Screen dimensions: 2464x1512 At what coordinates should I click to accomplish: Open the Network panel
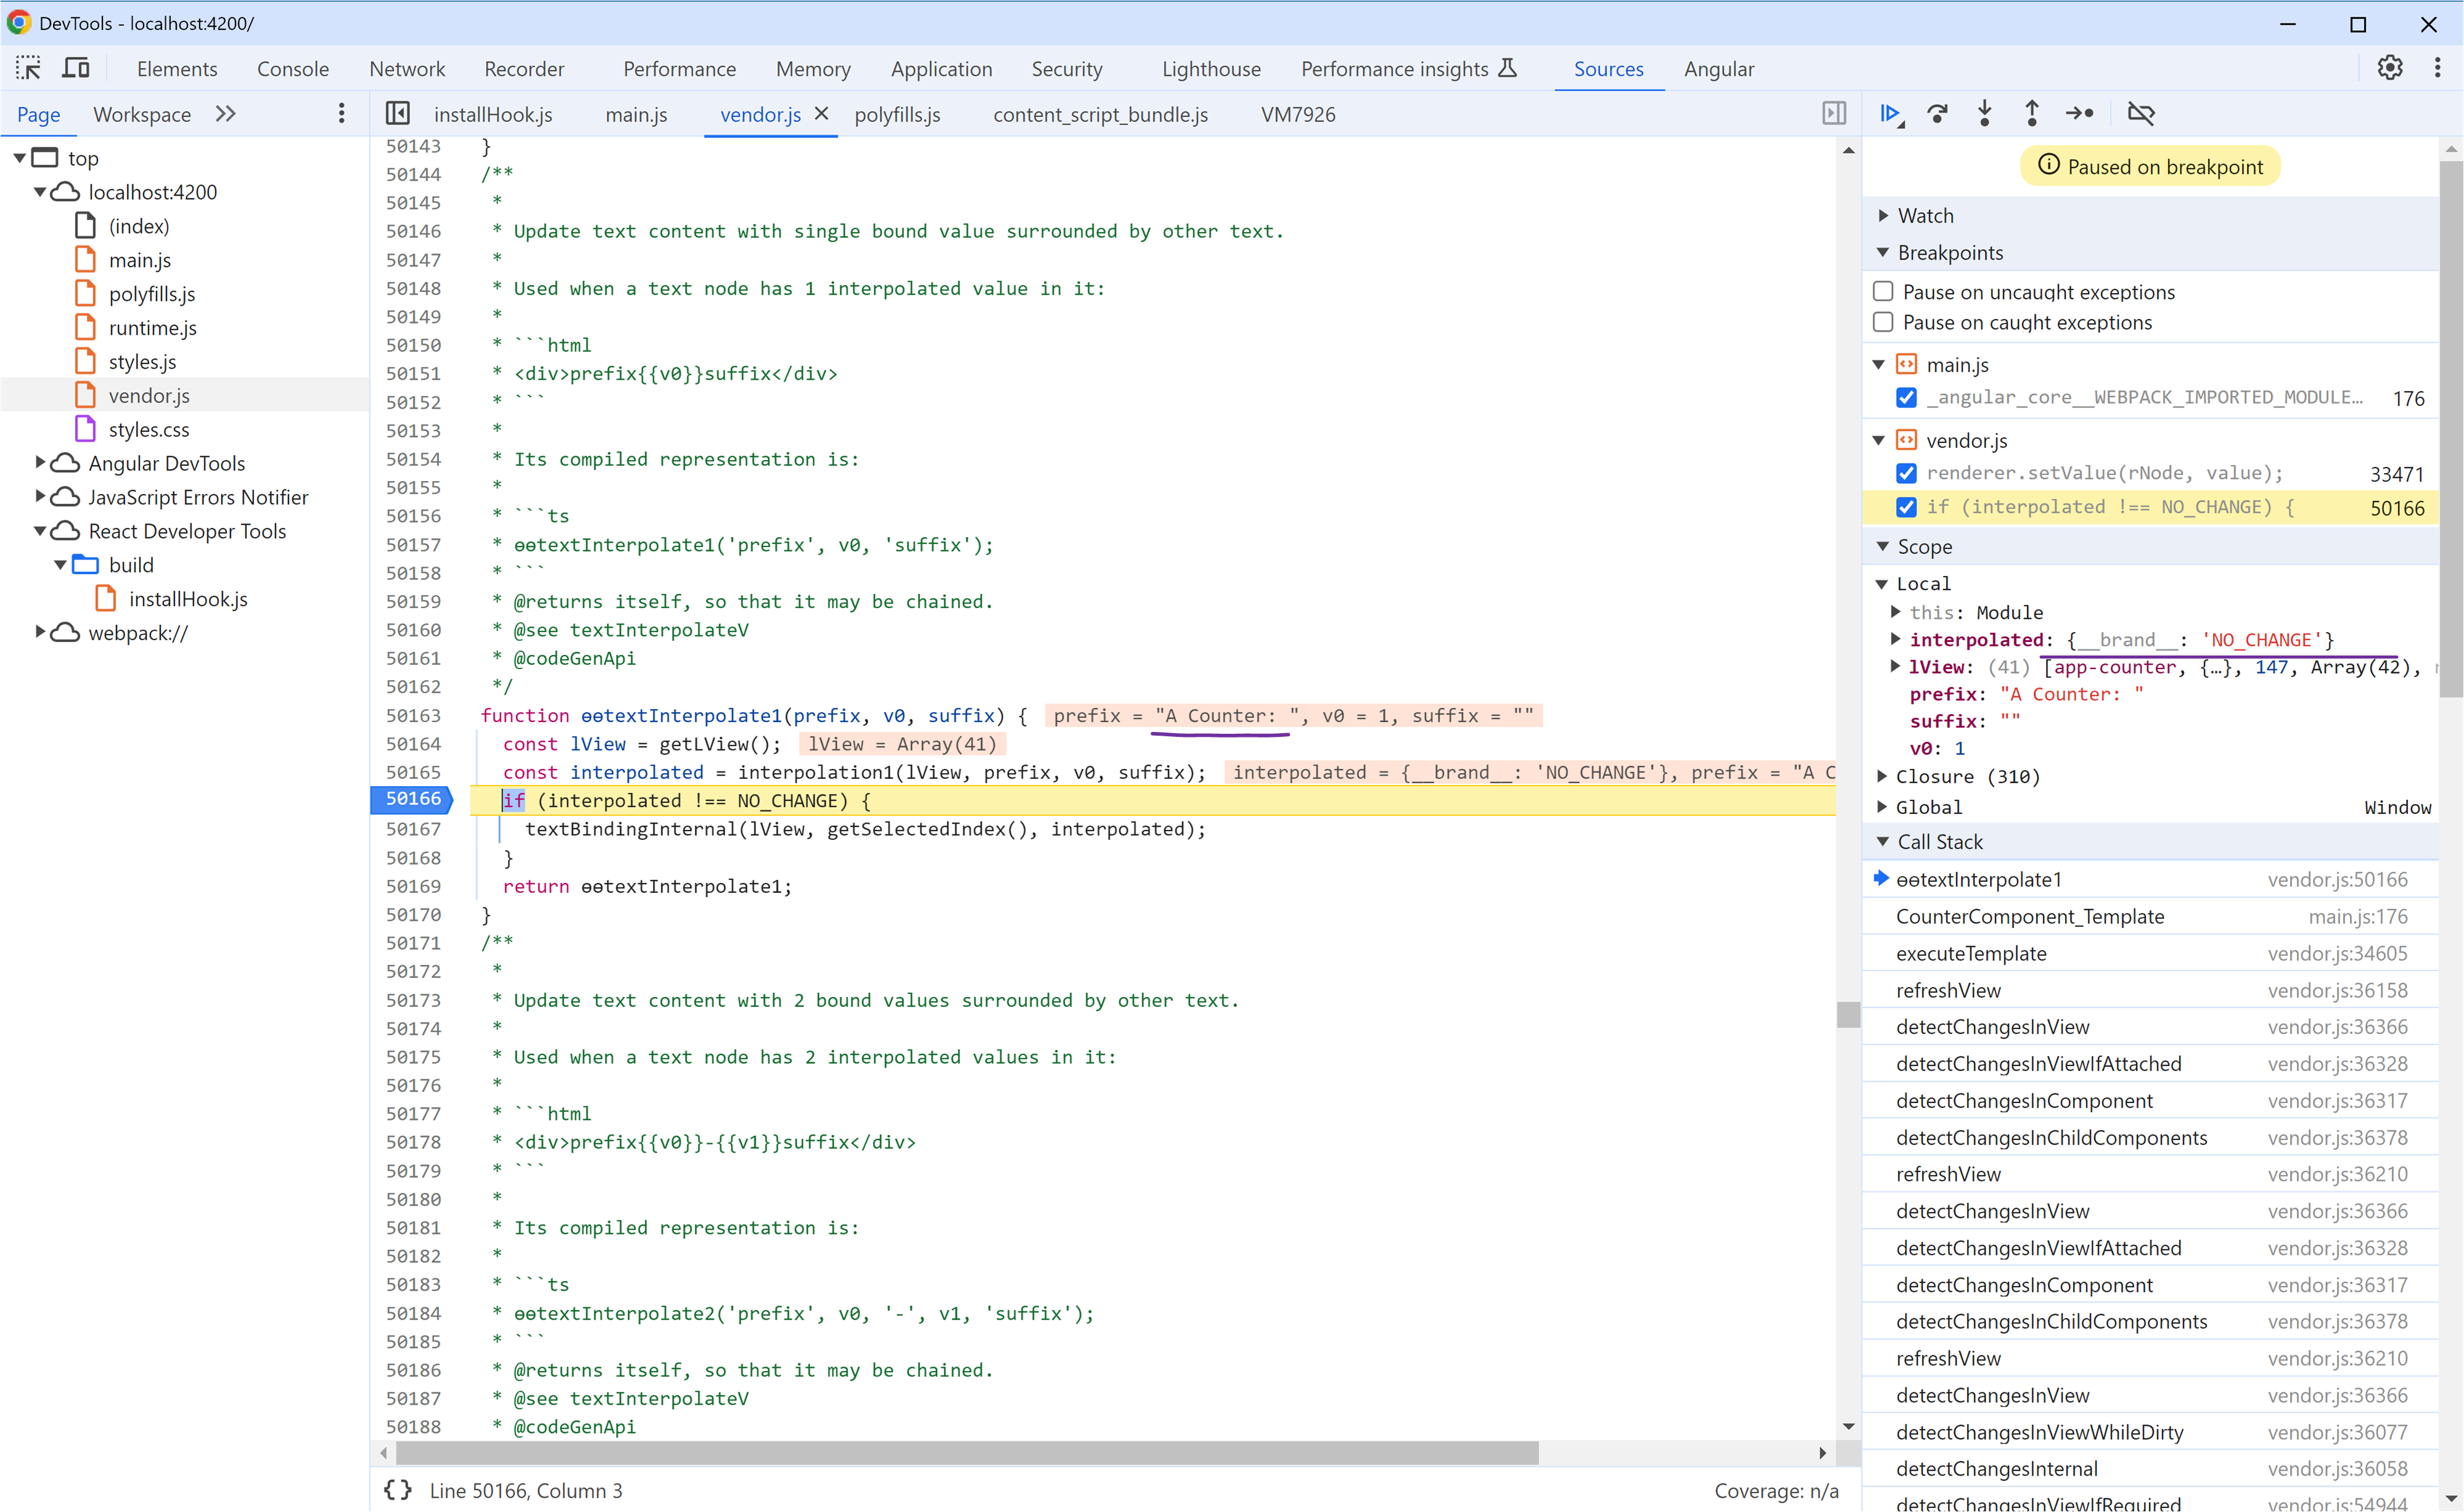point(407,69)
